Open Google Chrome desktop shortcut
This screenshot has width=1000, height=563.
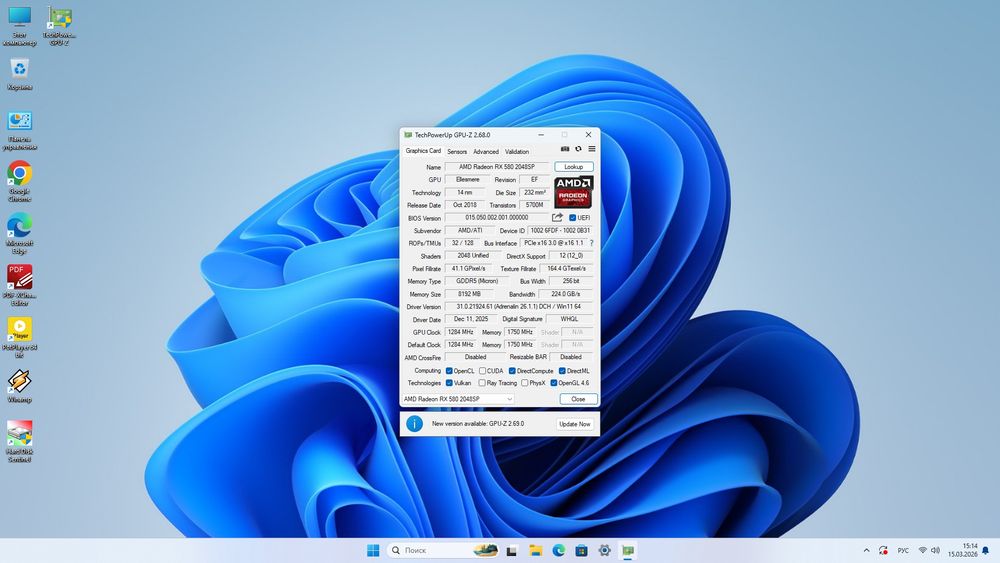click(x=19, y=174)
